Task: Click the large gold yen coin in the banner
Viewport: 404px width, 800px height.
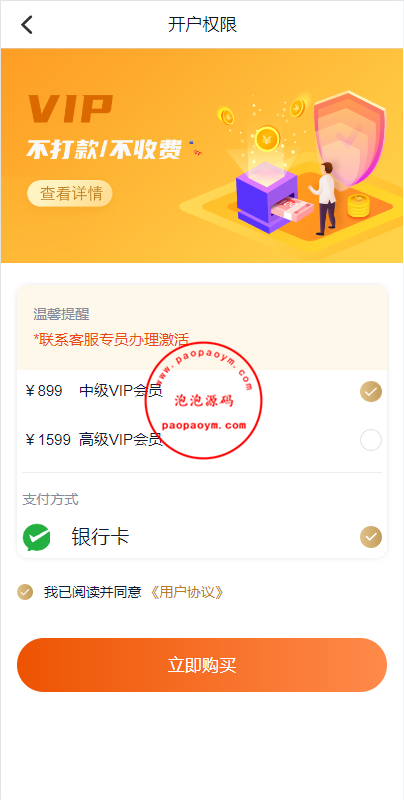Action: [x=268, y=139]
